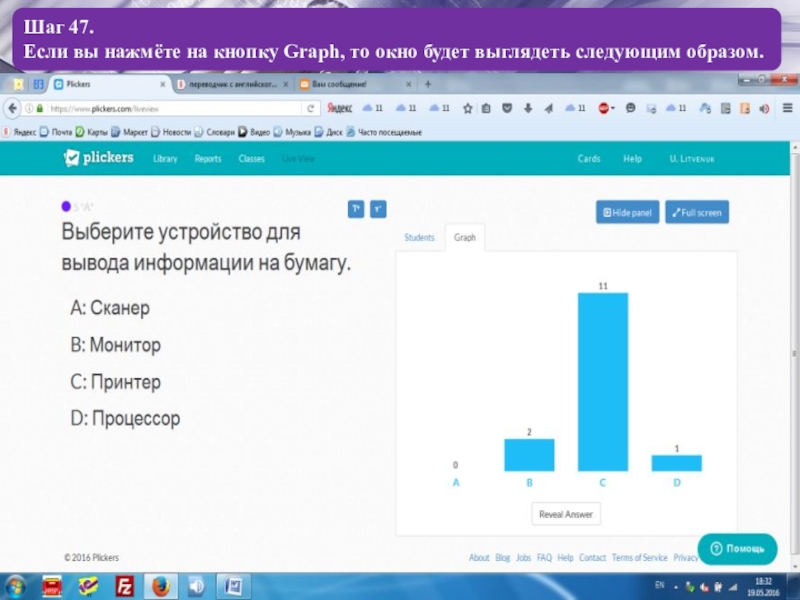The height and width of the screenshot is (600, 800).
Task: Close the Plickers browser tab
Action: pos(162,84)
